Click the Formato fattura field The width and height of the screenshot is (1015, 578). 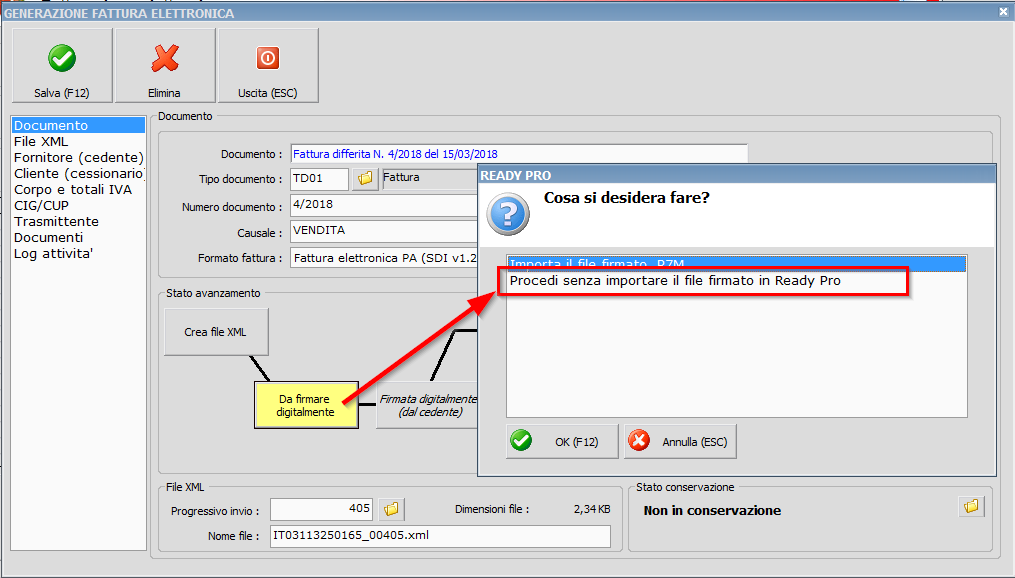coord(385,258)
